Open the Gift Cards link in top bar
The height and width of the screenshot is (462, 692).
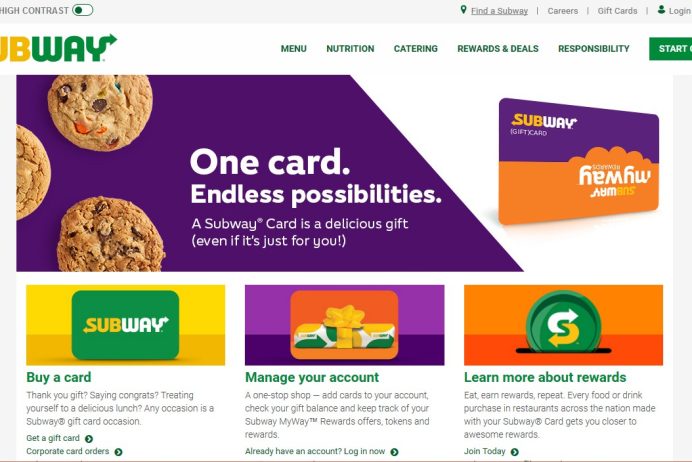click(617, 11)
